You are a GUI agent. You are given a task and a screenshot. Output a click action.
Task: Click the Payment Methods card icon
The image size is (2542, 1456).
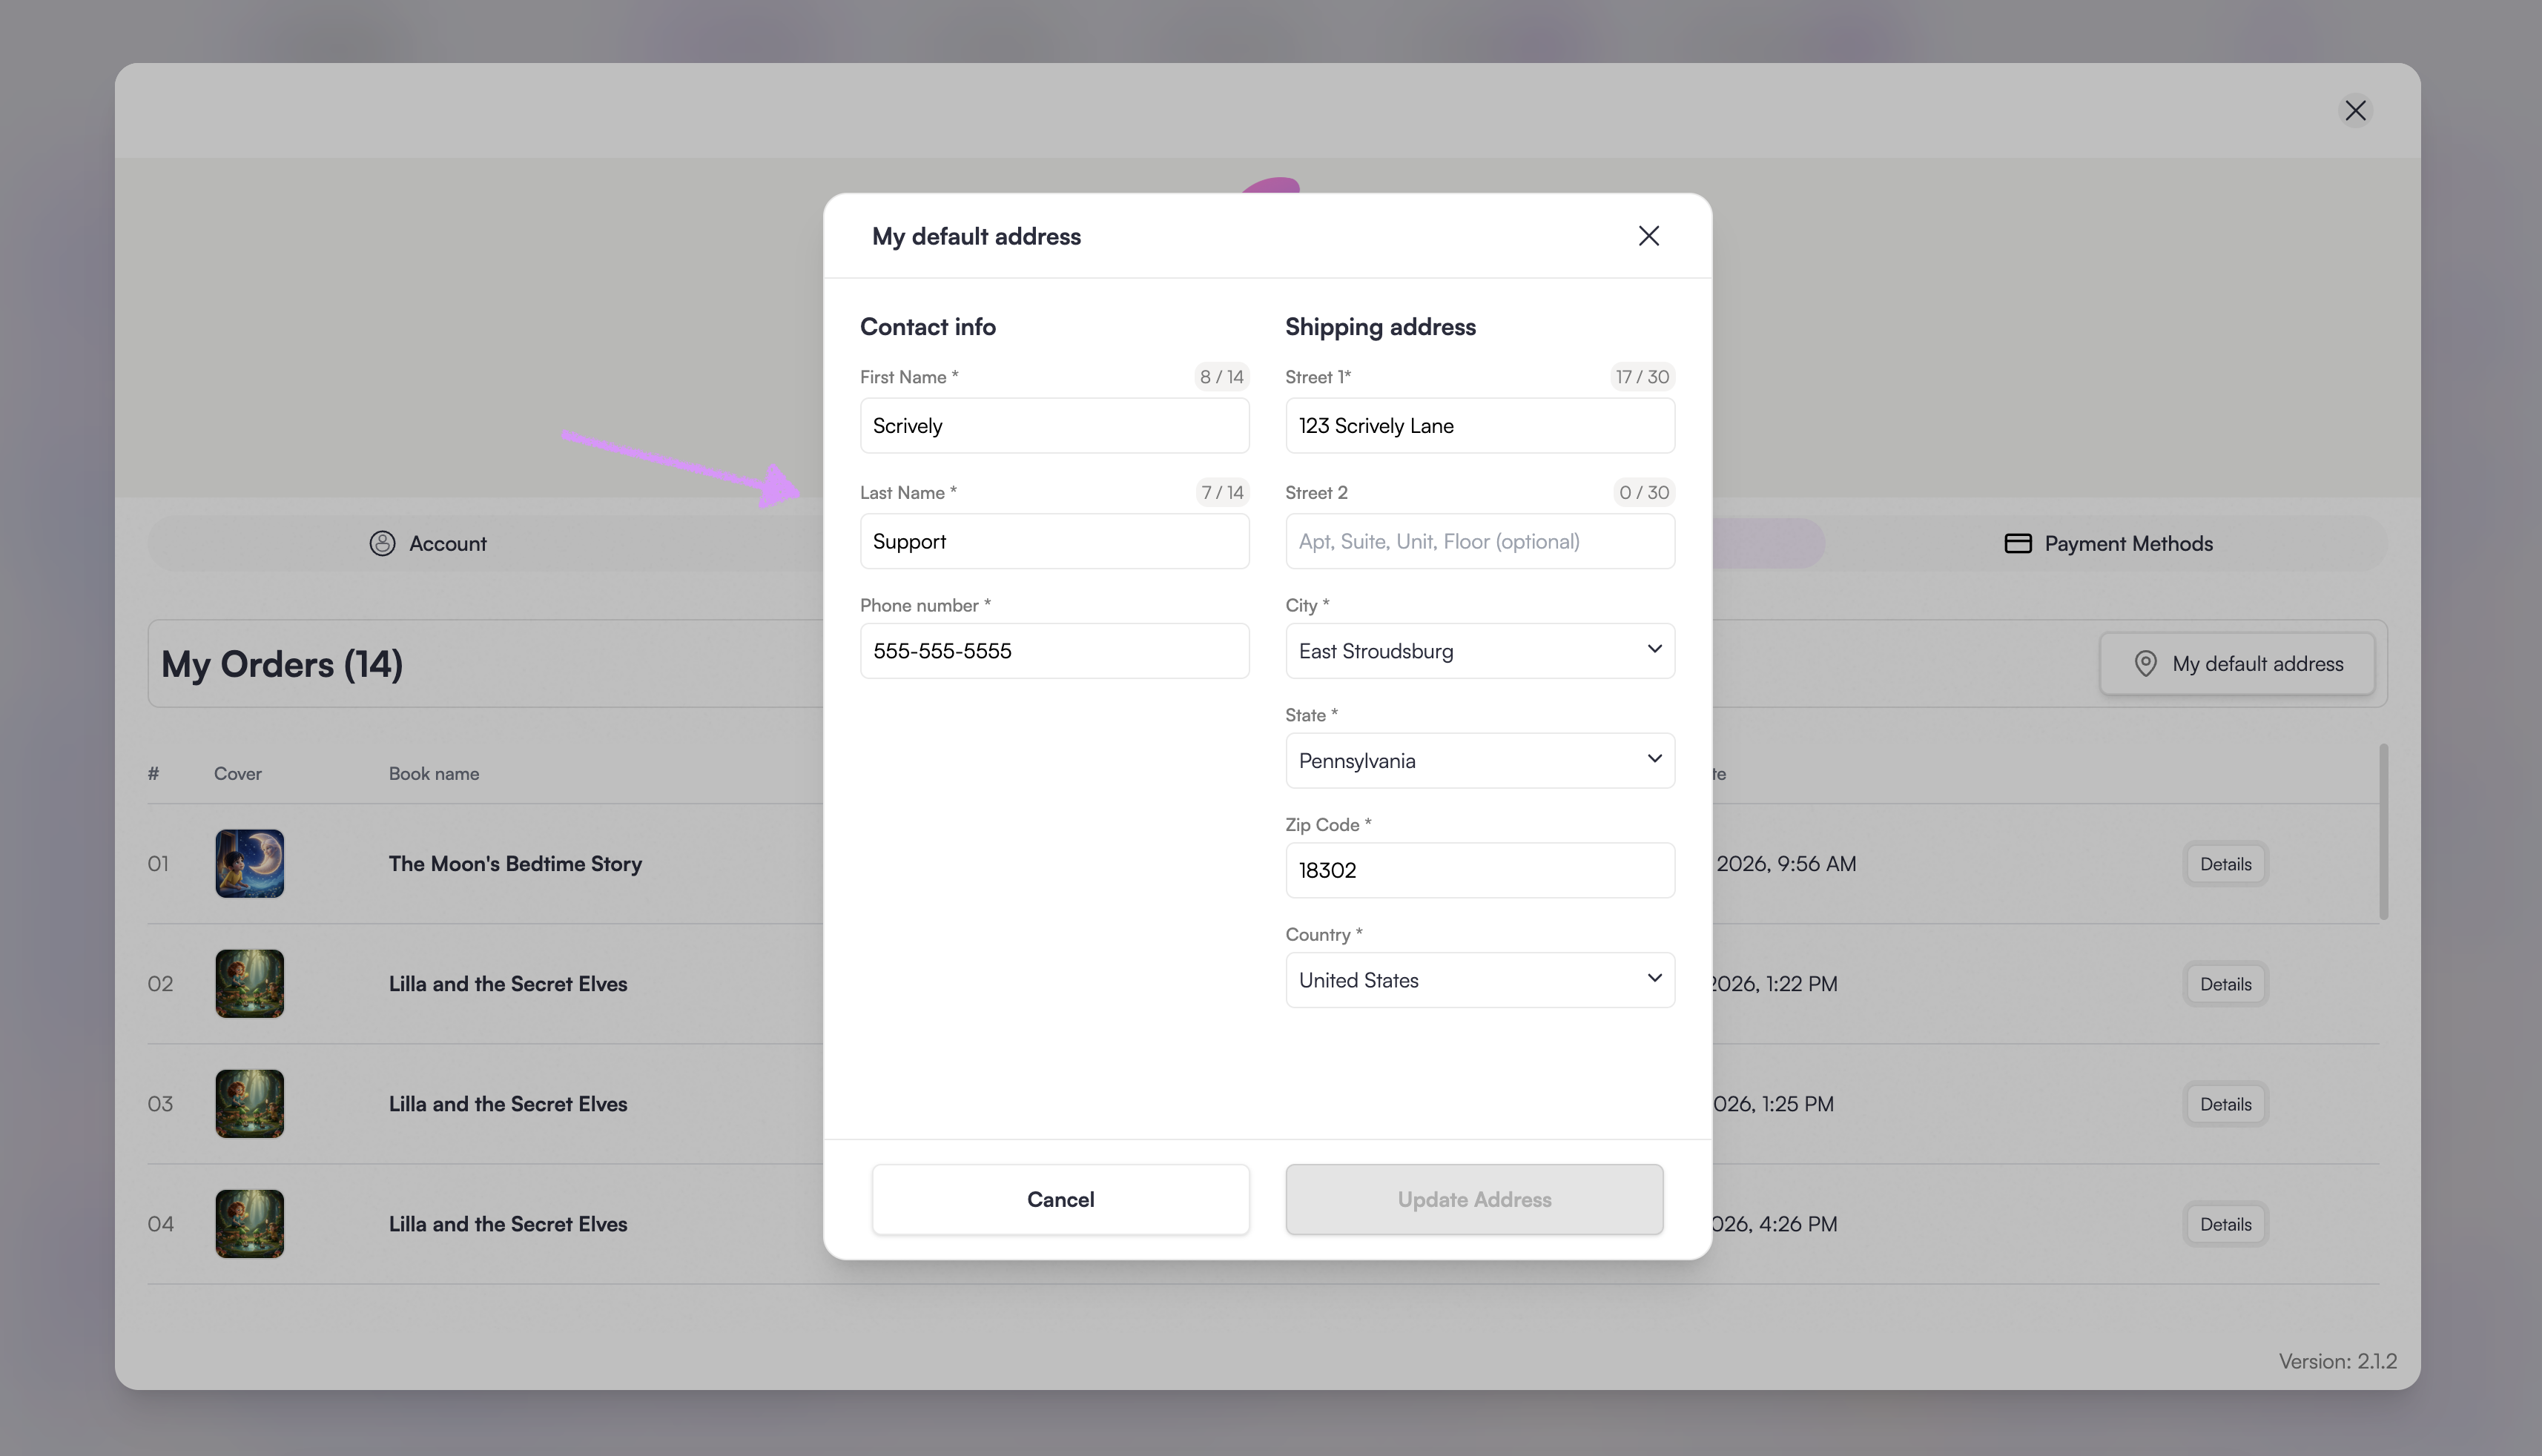tap(2017, 543)
